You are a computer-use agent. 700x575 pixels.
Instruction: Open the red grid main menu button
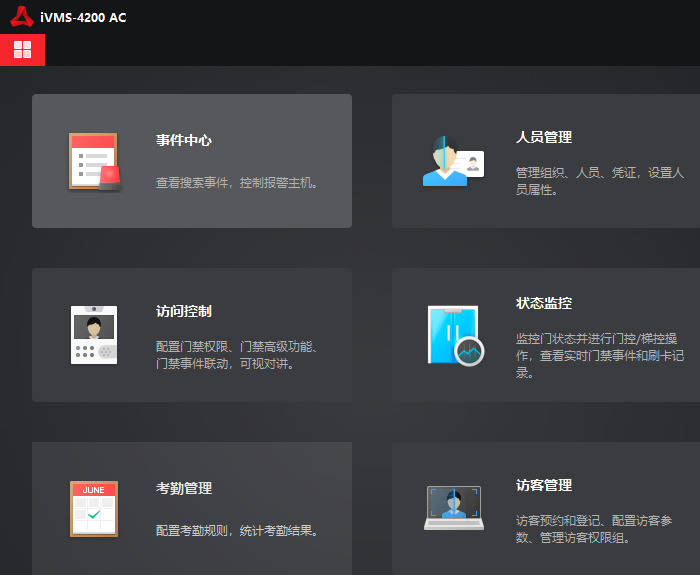tap(22, 50)
